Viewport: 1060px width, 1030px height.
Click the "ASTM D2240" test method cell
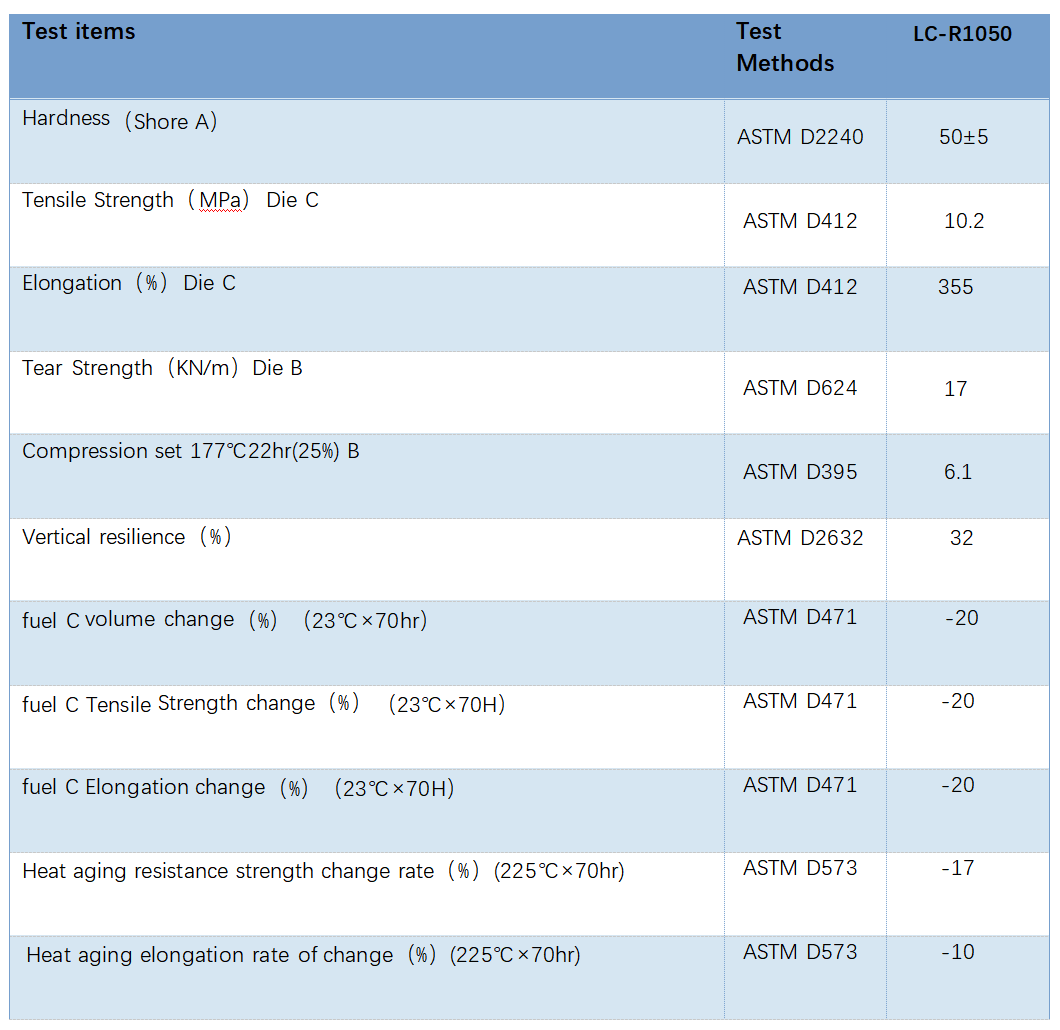click(x=800, y=137)
